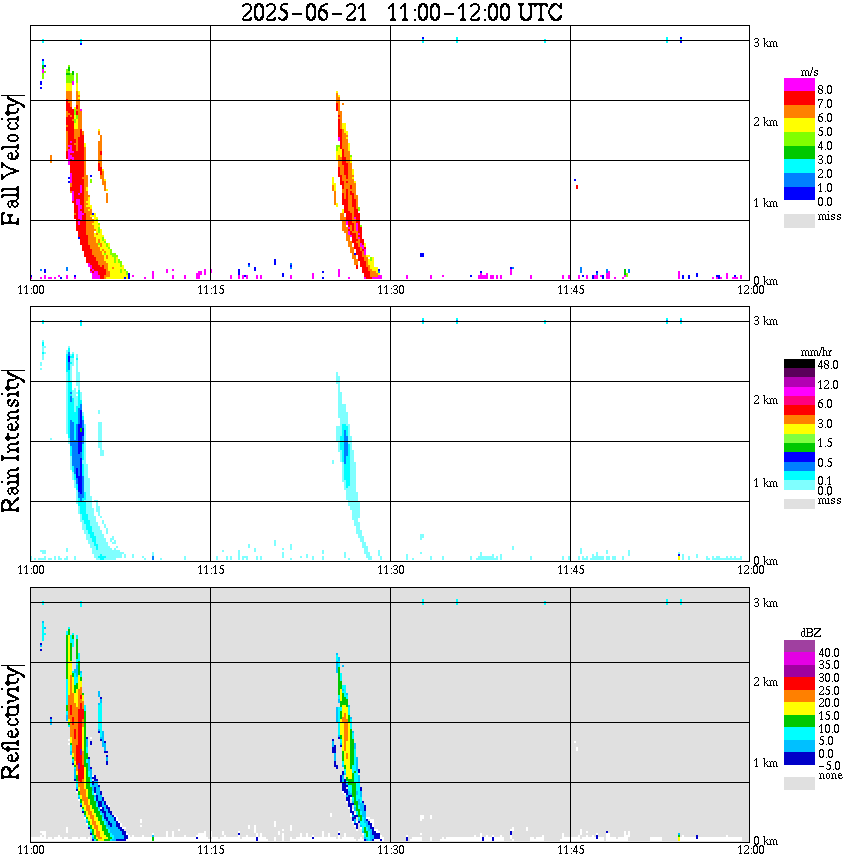Select 11:30 time tick under Reflectivity panel
Viewport: 850px width, 868px height.
[x=390, y=850]
